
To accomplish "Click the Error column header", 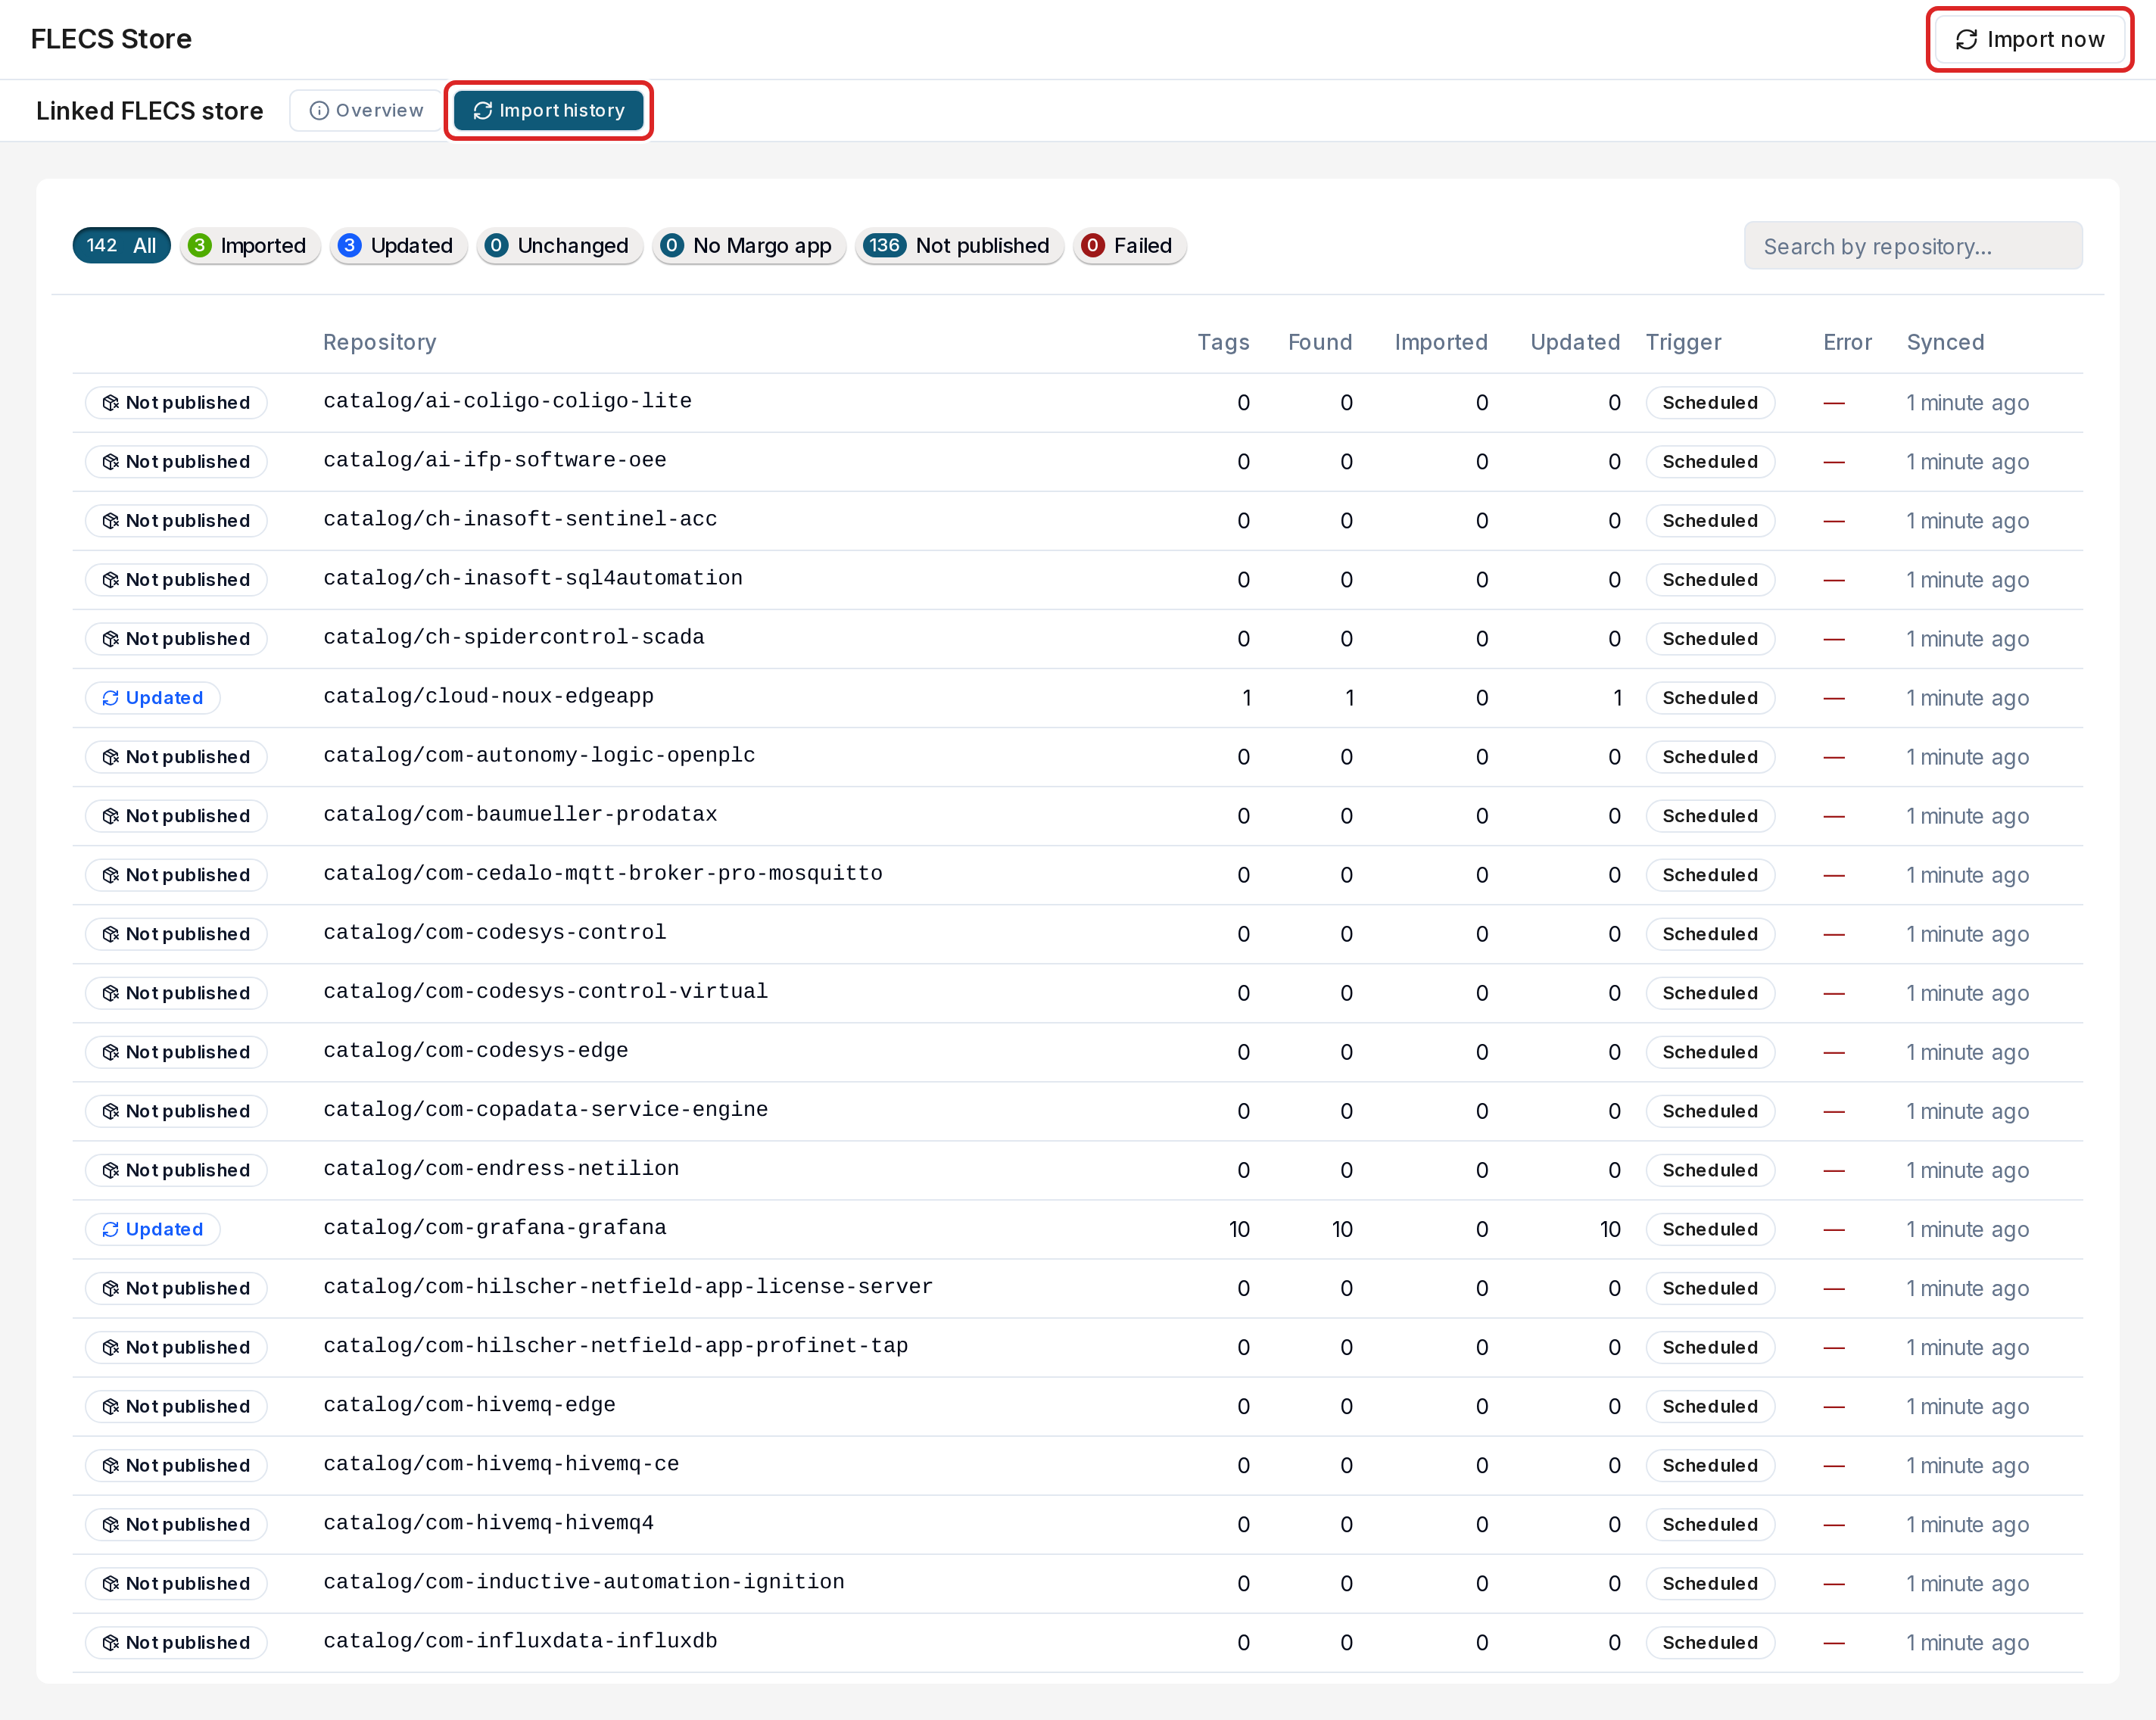I will pyautogui.click(x=1847, y=342).
